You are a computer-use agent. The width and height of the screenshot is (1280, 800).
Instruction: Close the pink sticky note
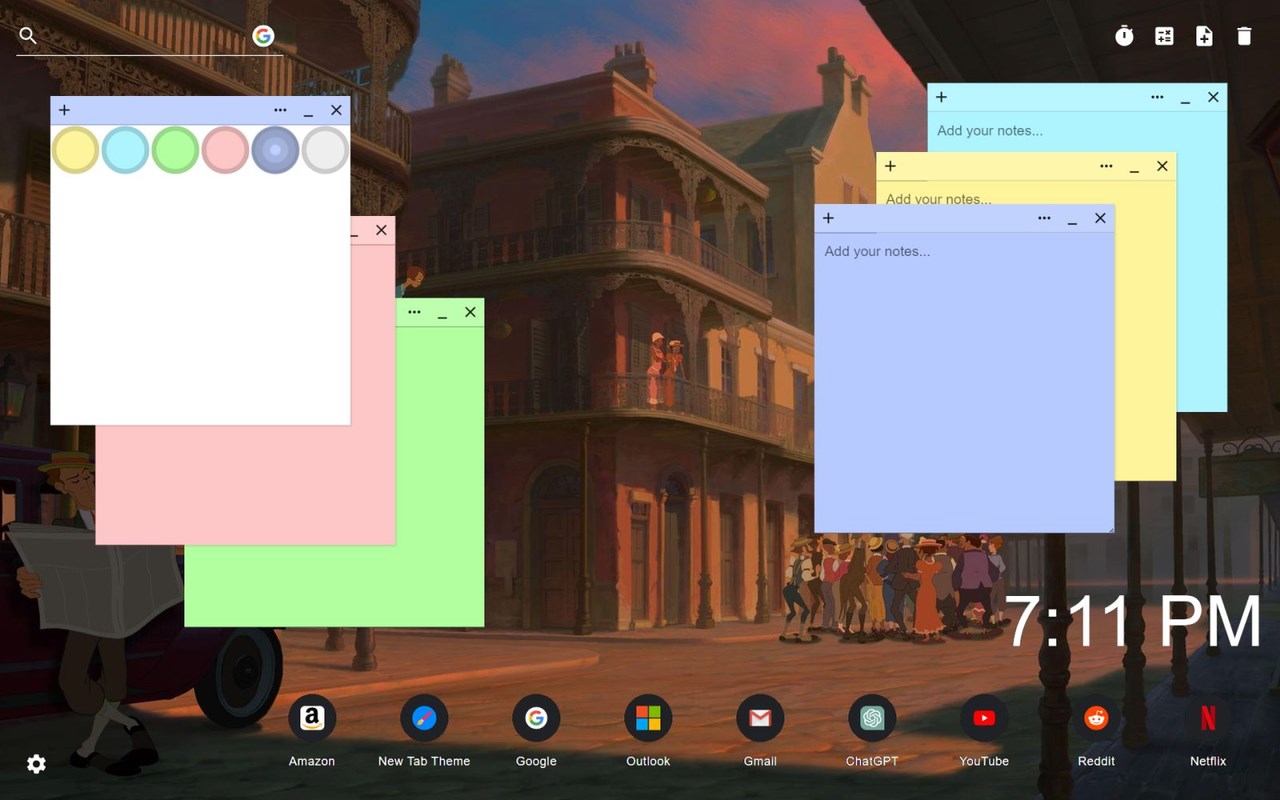click(381, 230)
